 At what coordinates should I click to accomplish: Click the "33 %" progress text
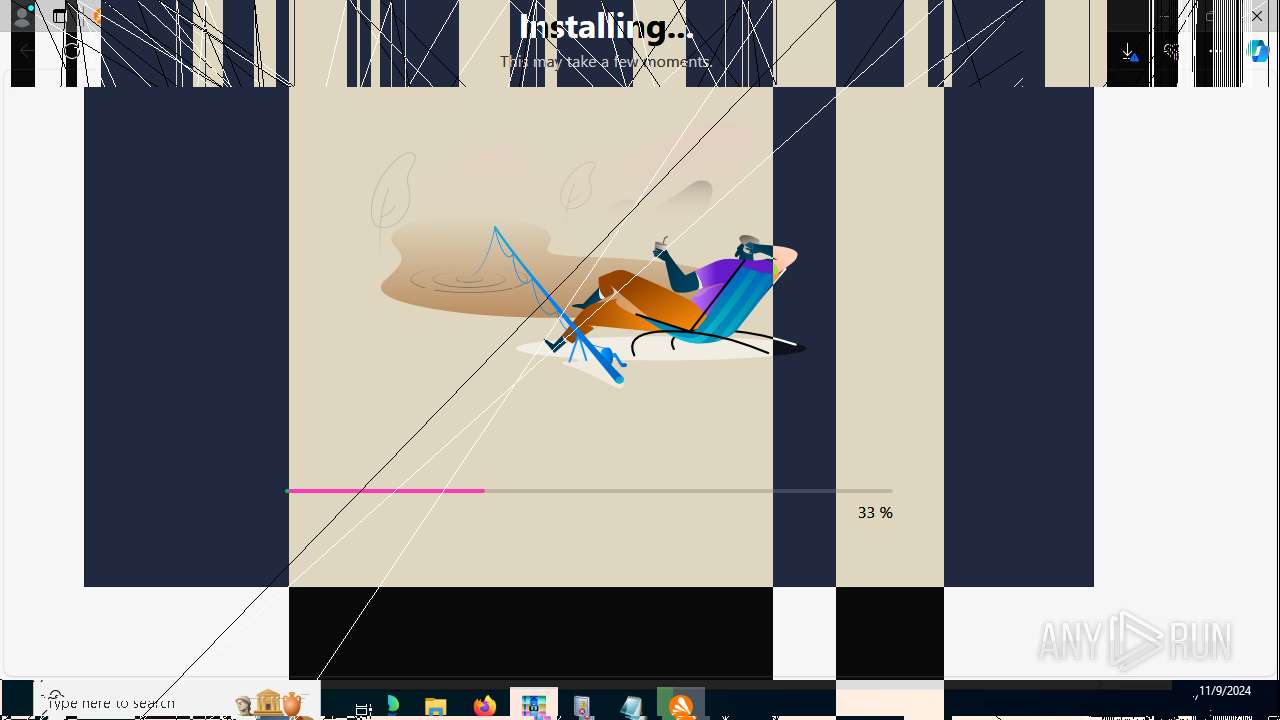pyautogui.click(x=875, y=513)
